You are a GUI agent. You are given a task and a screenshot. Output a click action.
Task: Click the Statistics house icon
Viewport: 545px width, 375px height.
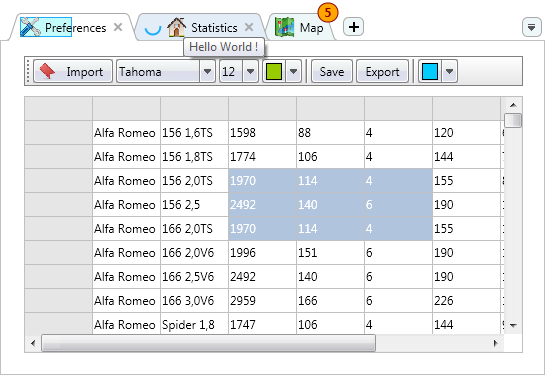click(x=177, y=27)
